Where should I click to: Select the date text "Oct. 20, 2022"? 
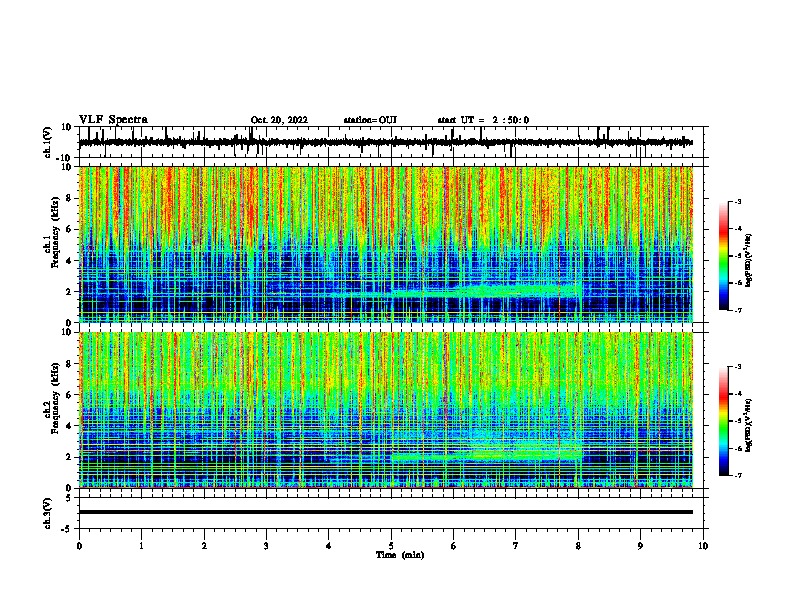279,120
